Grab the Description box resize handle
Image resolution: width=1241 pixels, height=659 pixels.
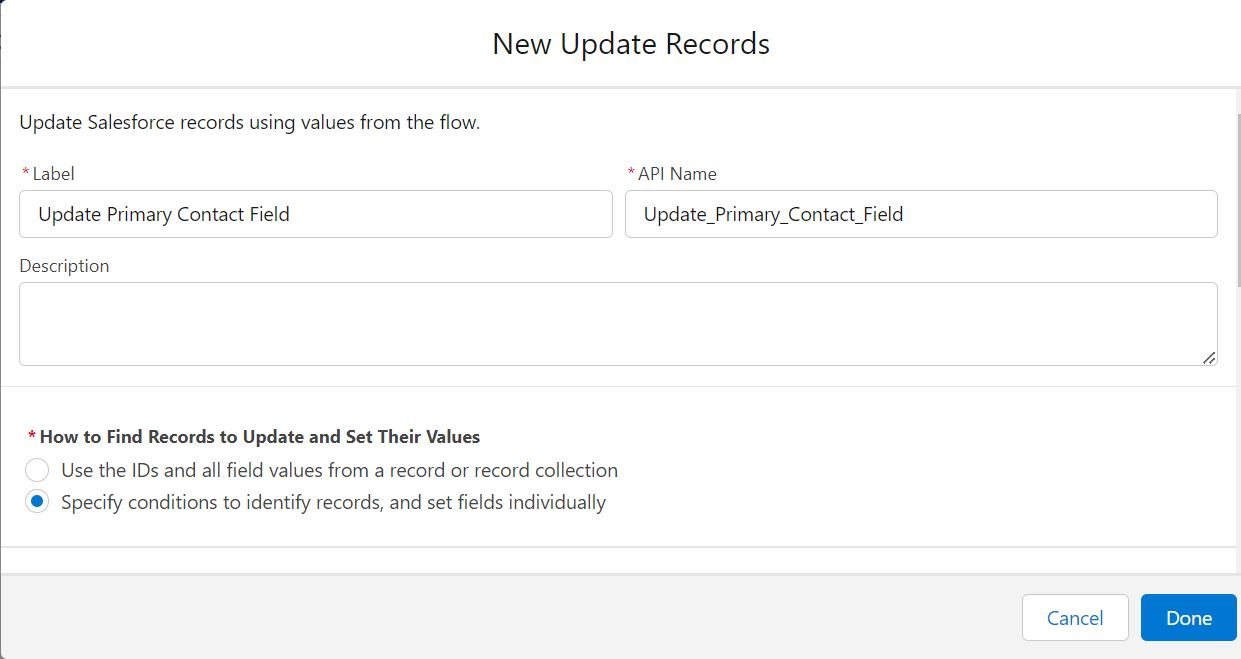click(1209, 357)
